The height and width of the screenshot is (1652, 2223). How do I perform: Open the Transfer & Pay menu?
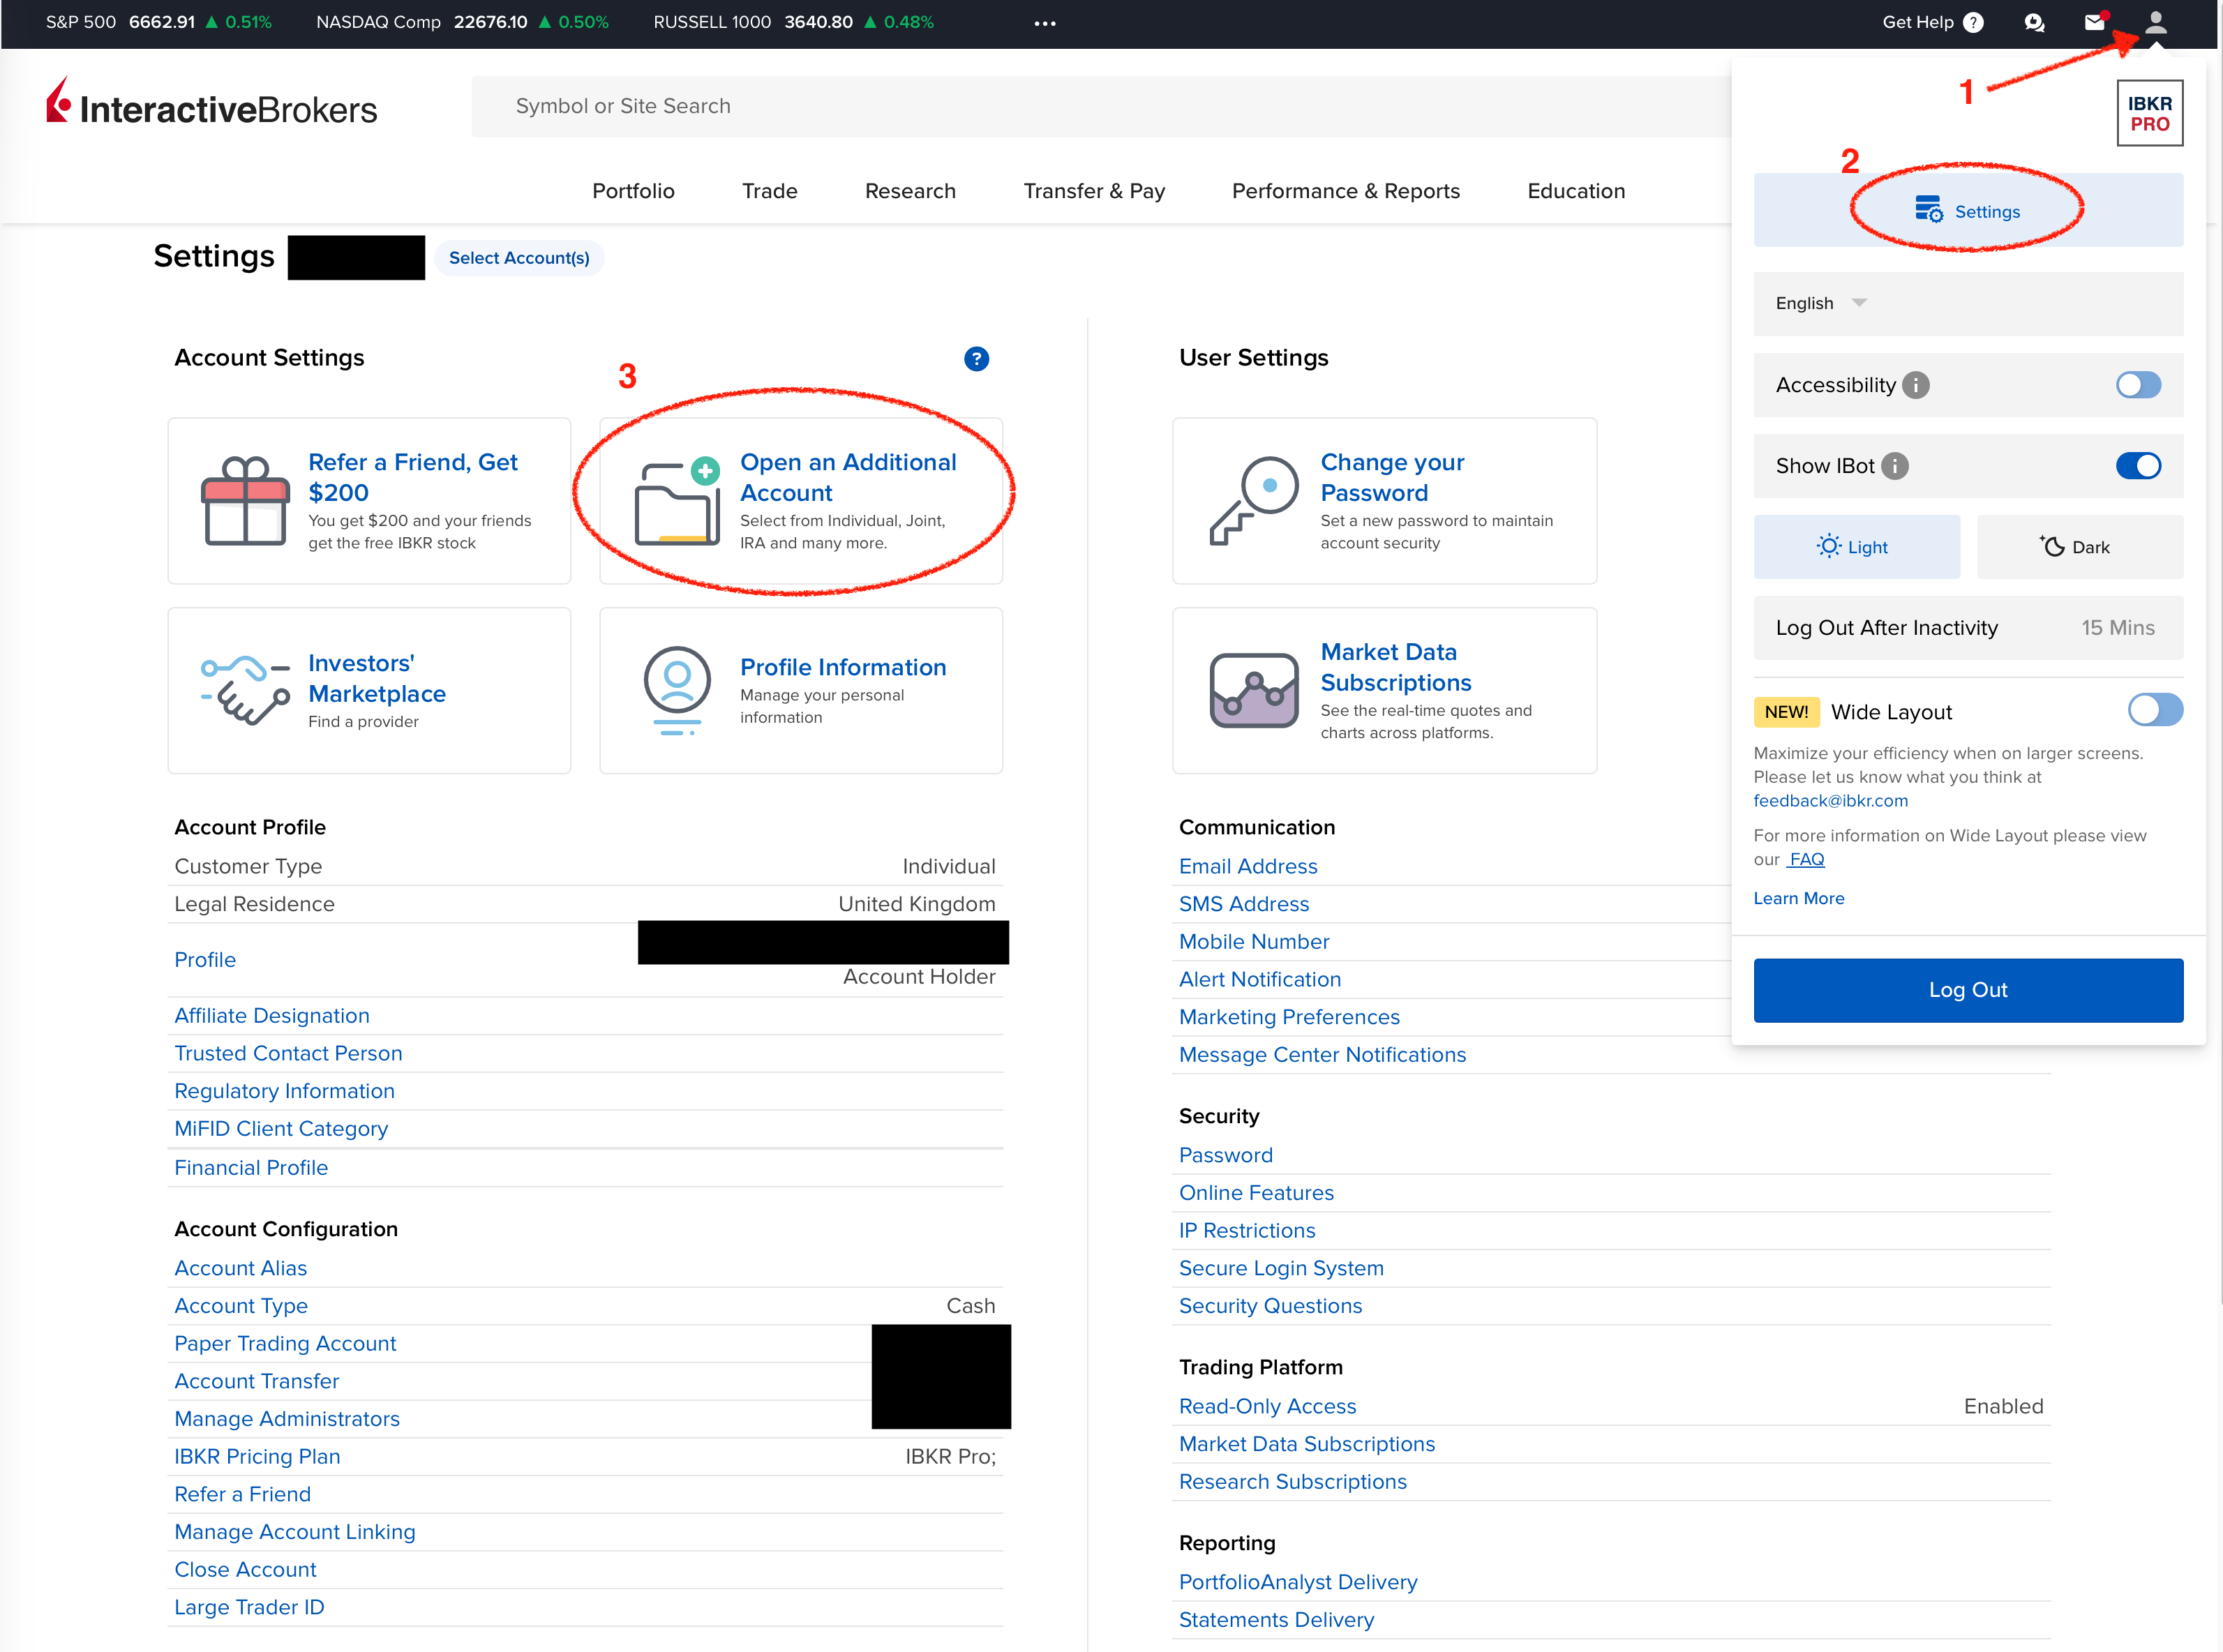pyautogui.click(x=1093, y=191)
